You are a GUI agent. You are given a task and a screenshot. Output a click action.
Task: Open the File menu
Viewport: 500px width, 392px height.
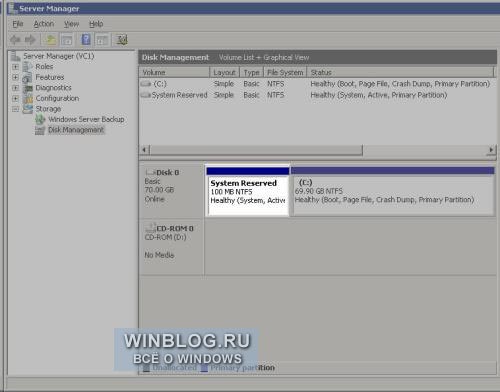point(18,24)
